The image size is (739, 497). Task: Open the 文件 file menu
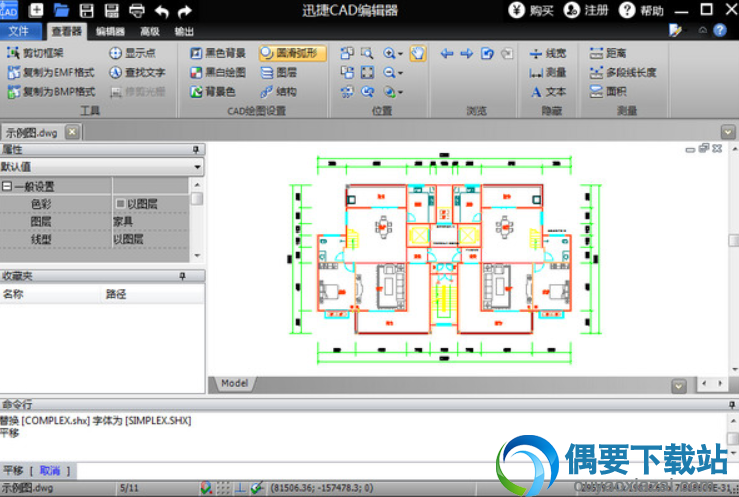click(x=19, y=31)
